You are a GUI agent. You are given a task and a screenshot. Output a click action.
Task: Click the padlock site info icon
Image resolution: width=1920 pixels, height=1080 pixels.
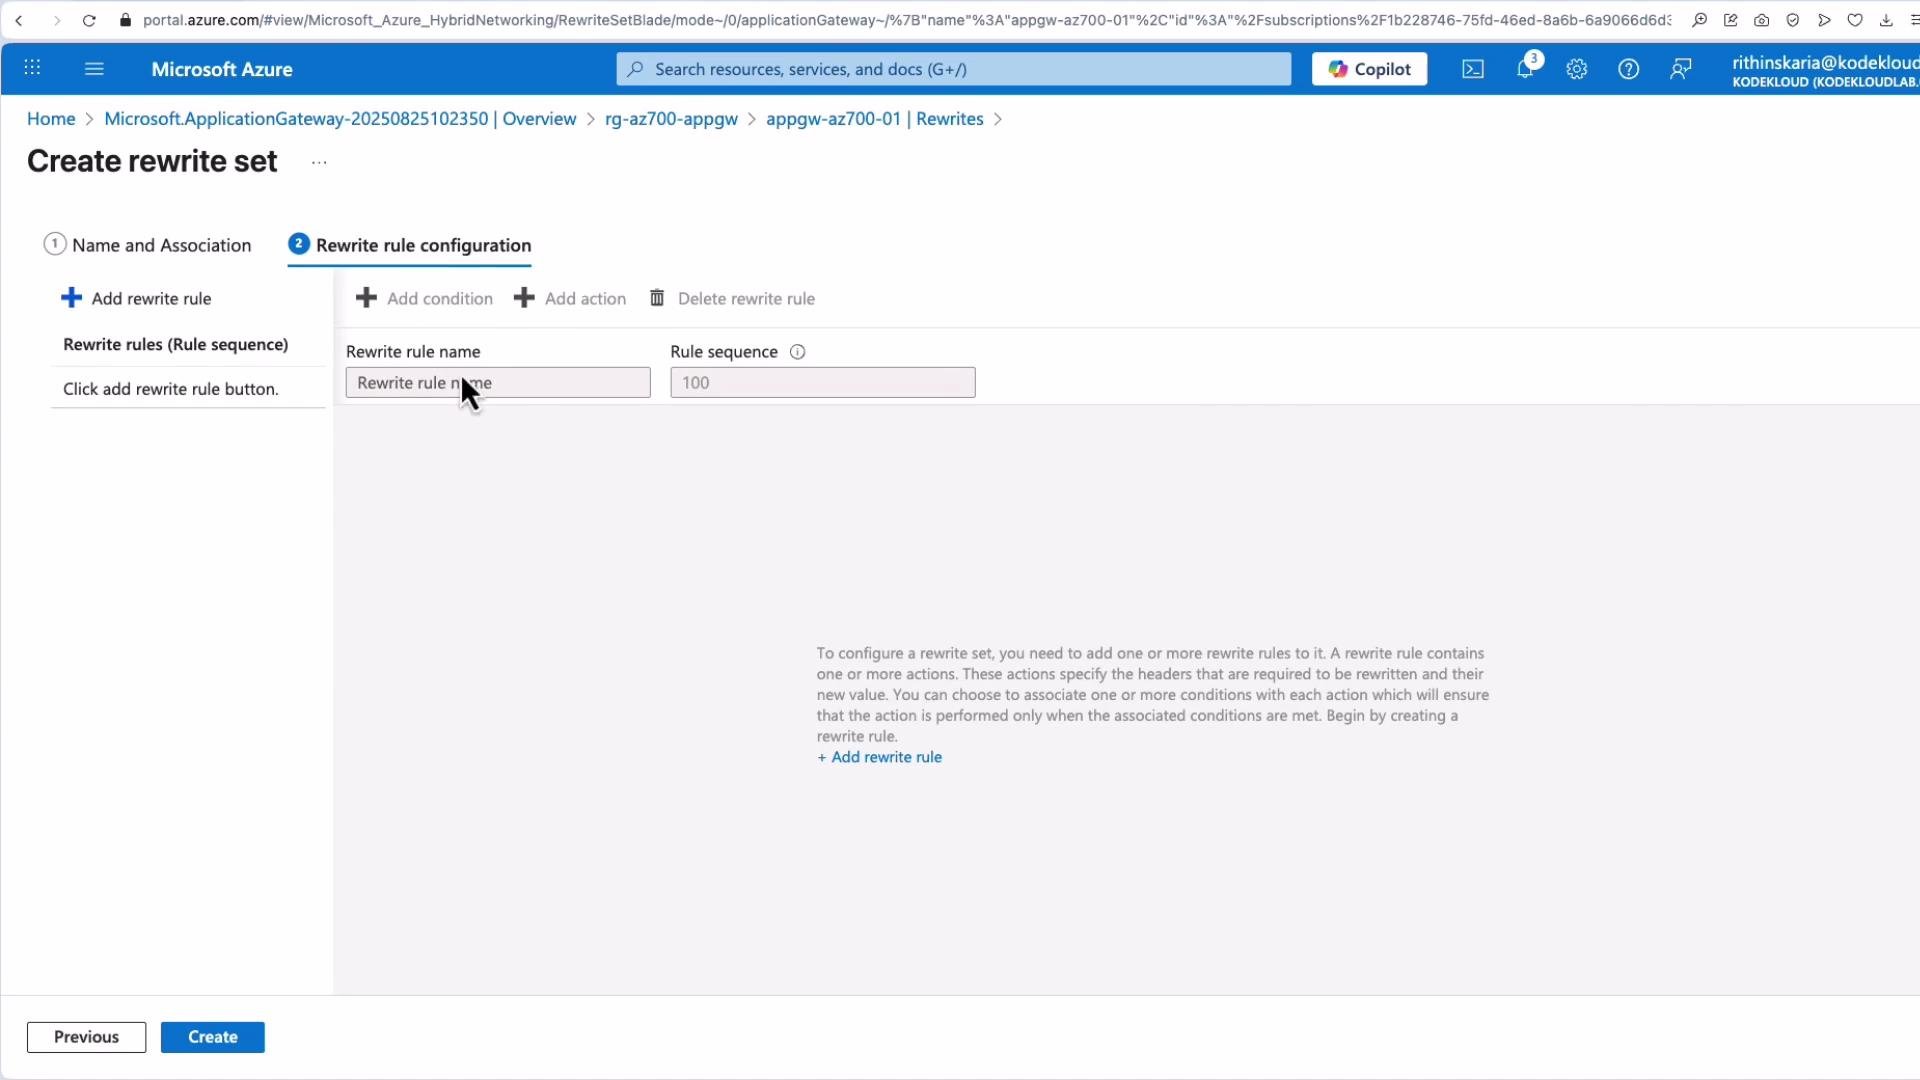(125, 20)
